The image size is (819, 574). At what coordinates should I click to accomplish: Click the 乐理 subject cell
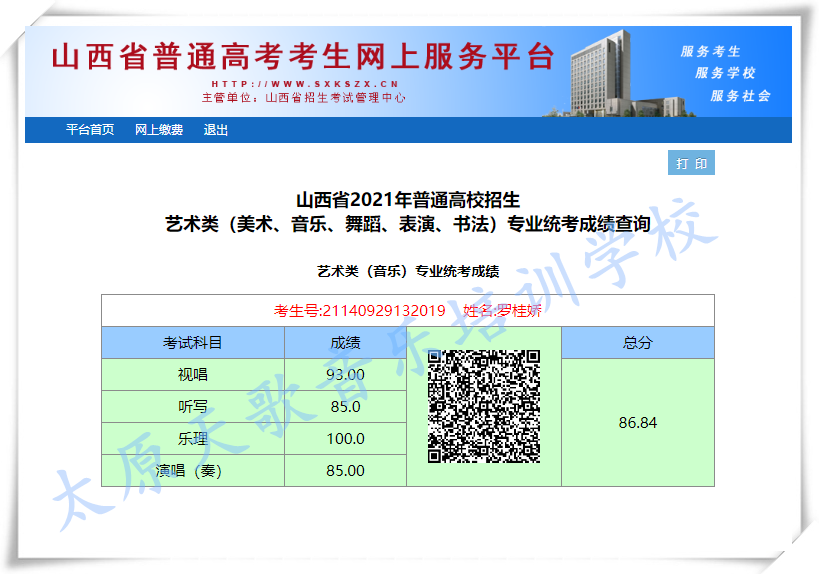point(193,439)
